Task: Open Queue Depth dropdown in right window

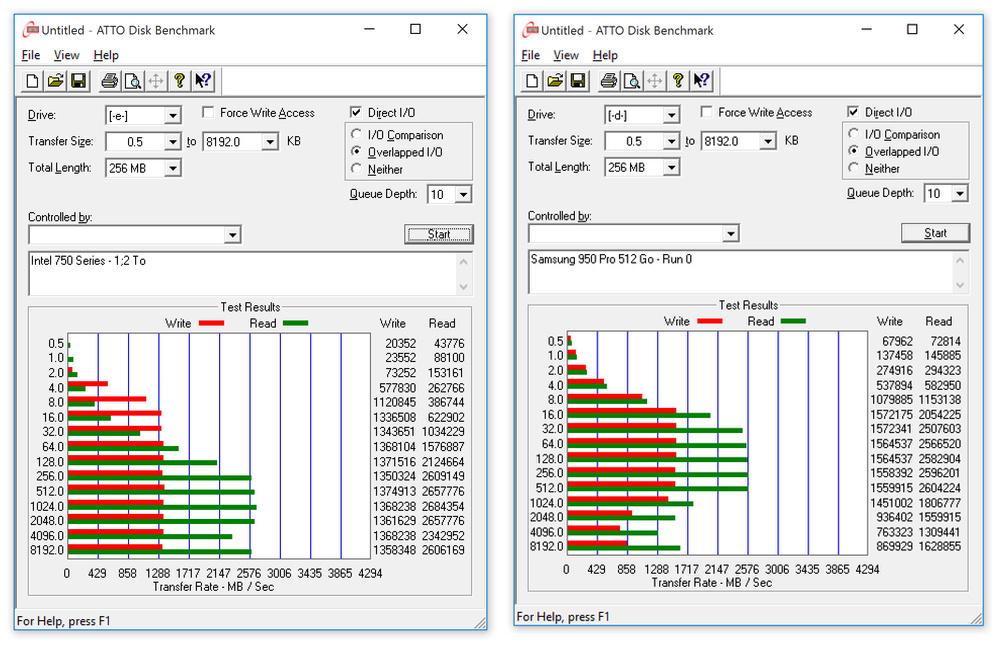Action: point(960,193)
